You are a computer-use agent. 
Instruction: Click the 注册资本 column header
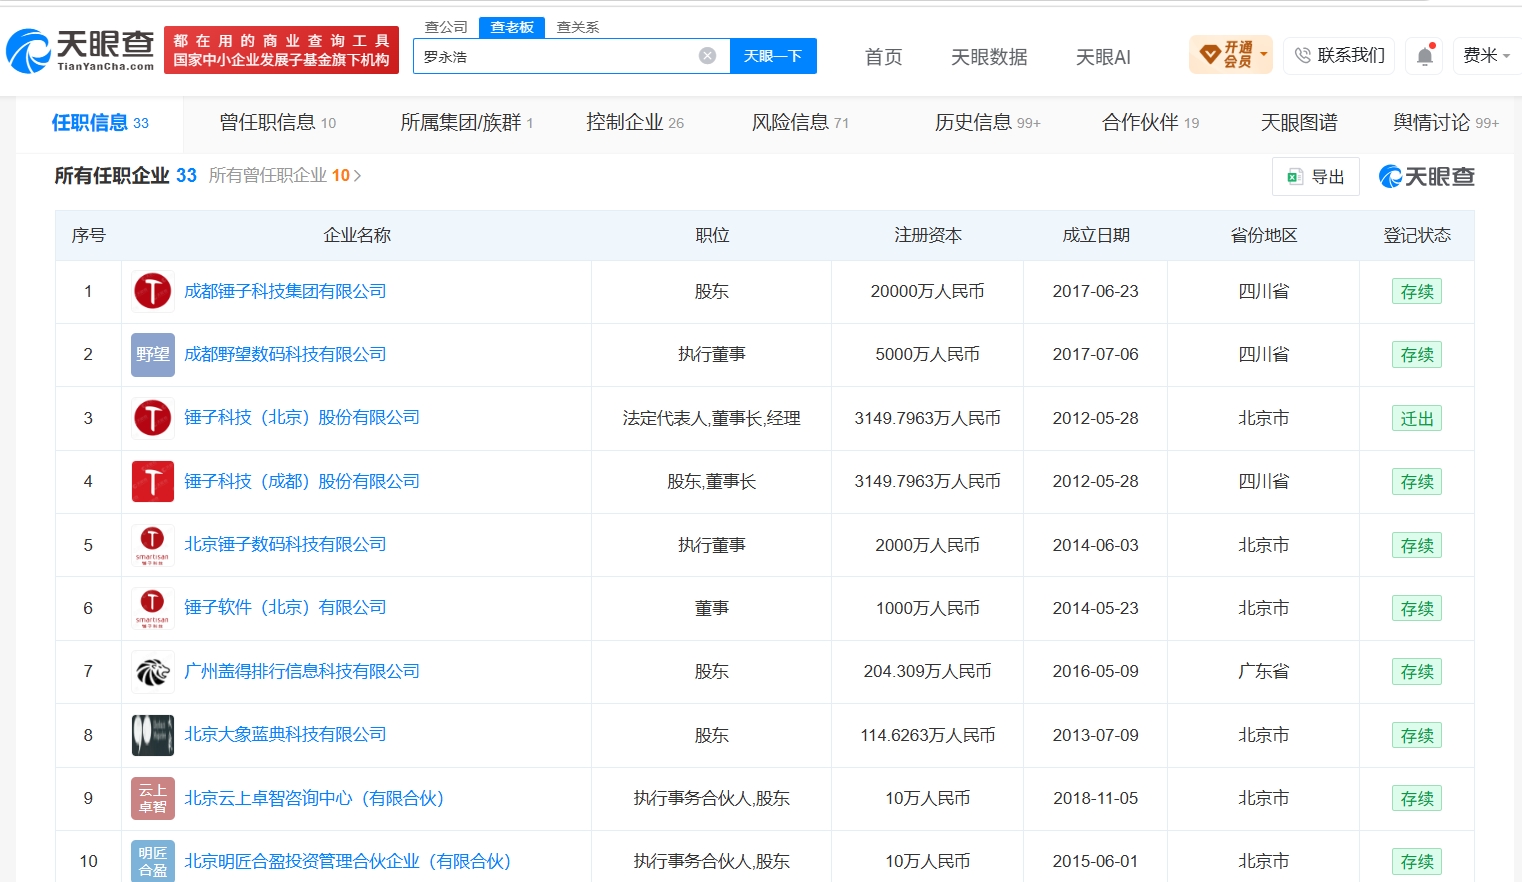click(x=927, y=236)
